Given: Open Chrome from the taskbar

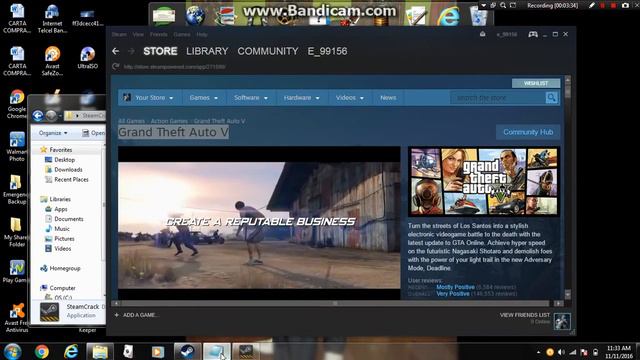Looking at the screenshot, I should (42, 351).
